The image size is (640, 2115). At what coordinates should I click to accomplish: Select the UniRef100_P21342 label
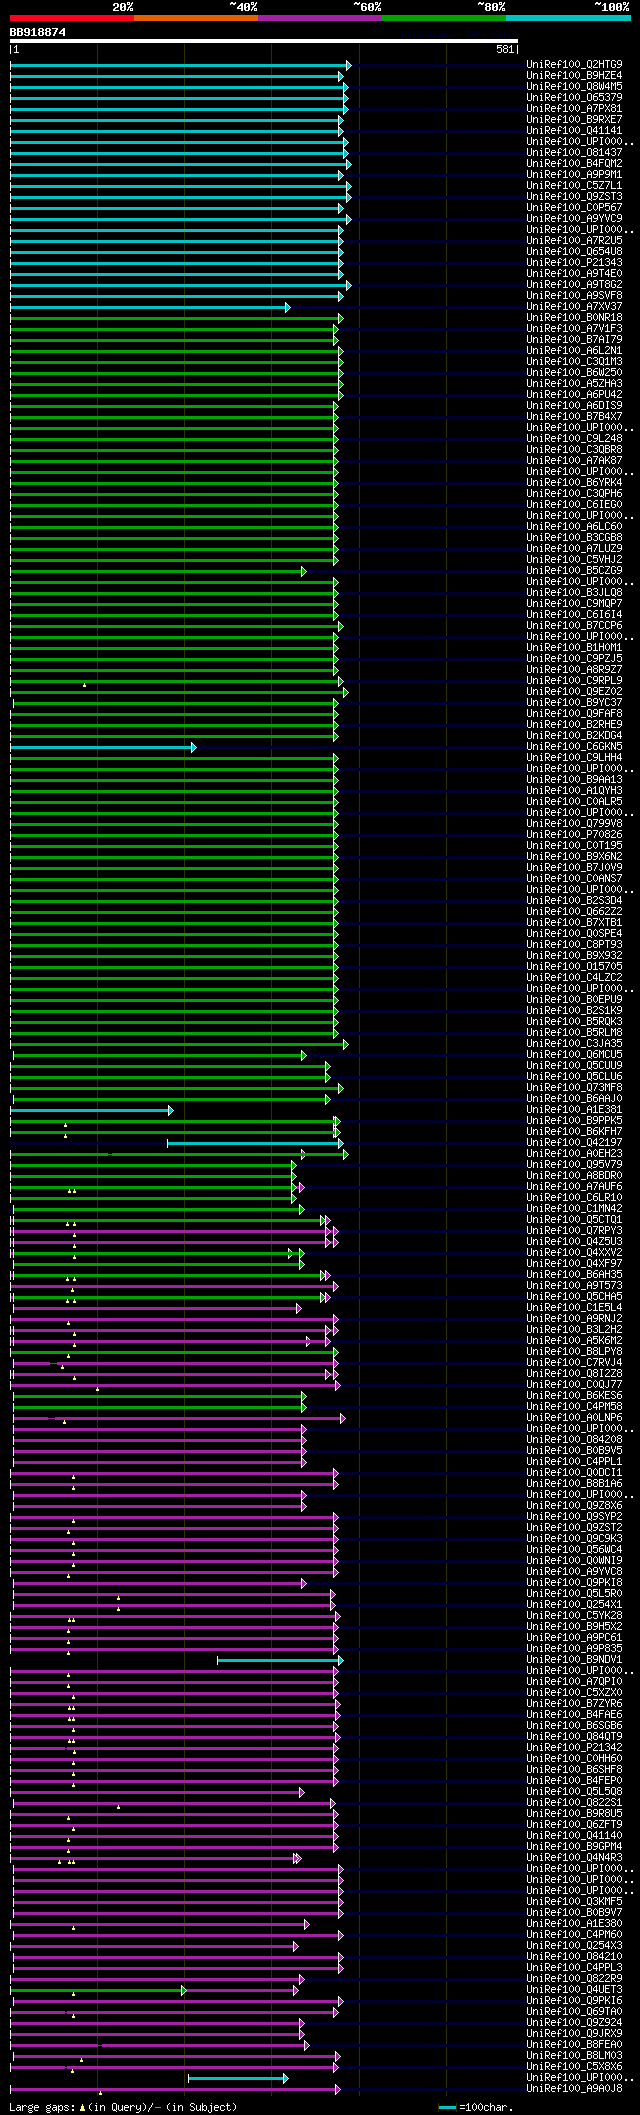click(574, 1747)
